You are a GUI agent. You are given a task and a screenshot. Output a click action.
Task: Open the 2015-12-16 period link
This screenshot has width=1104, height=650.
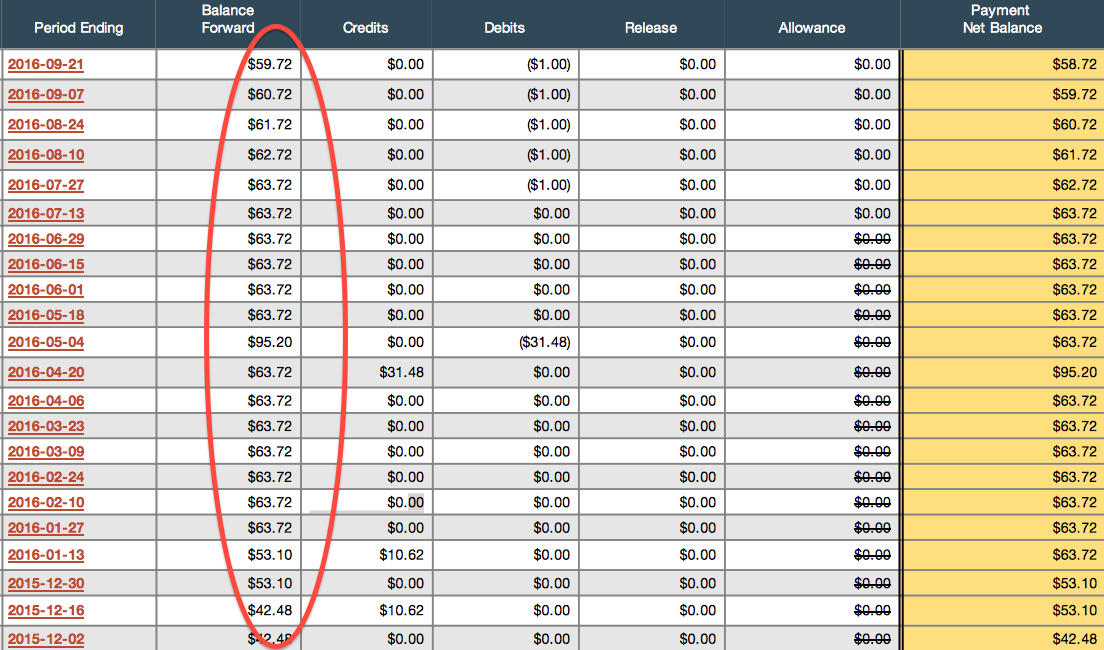46,611
